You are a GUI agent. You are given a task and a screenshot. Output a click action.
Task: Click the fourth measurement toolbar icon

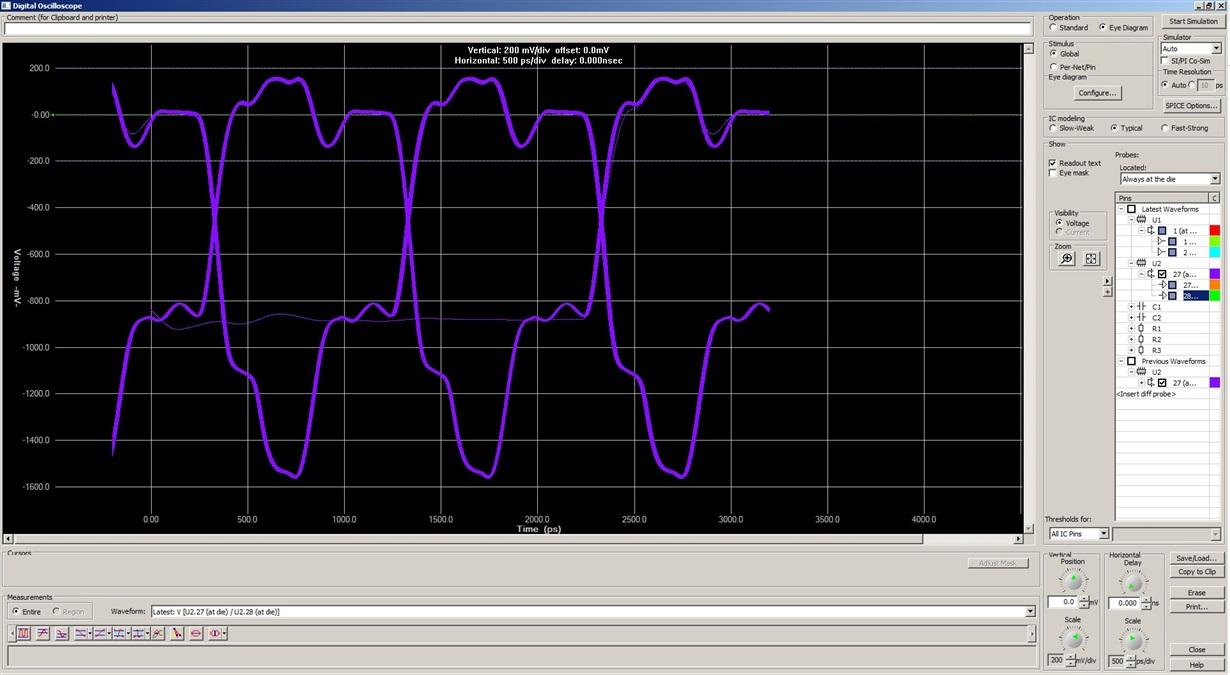coord(80,633)
